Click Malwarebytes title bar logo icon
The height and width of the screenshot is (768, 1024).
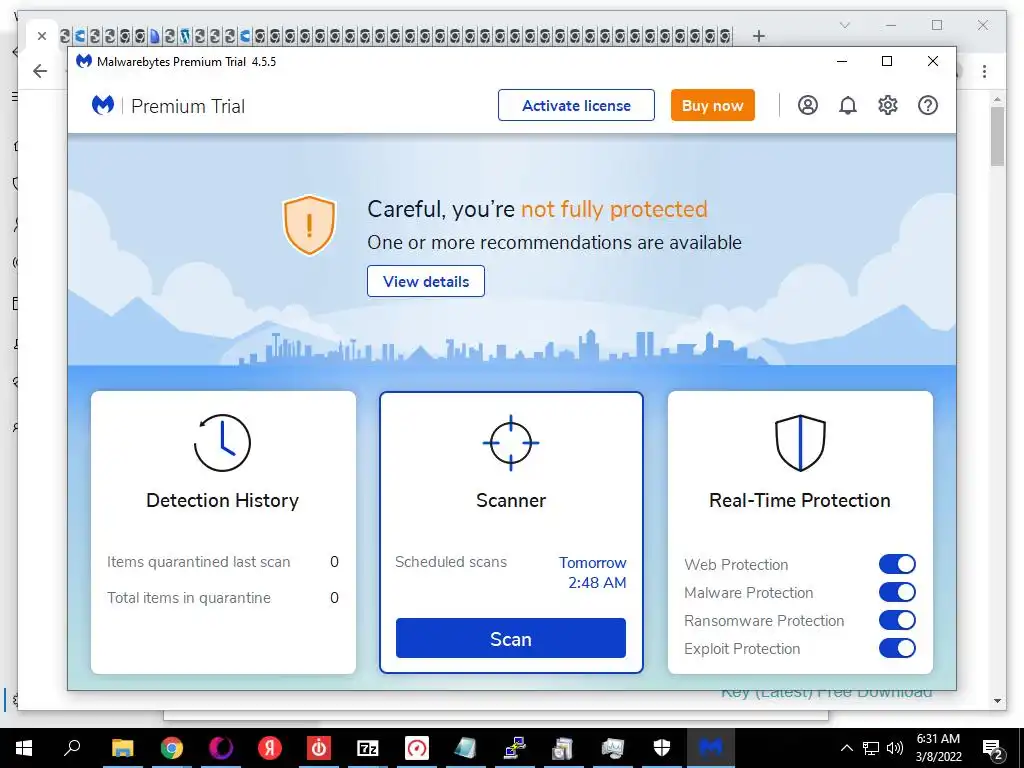pos(84,61)
